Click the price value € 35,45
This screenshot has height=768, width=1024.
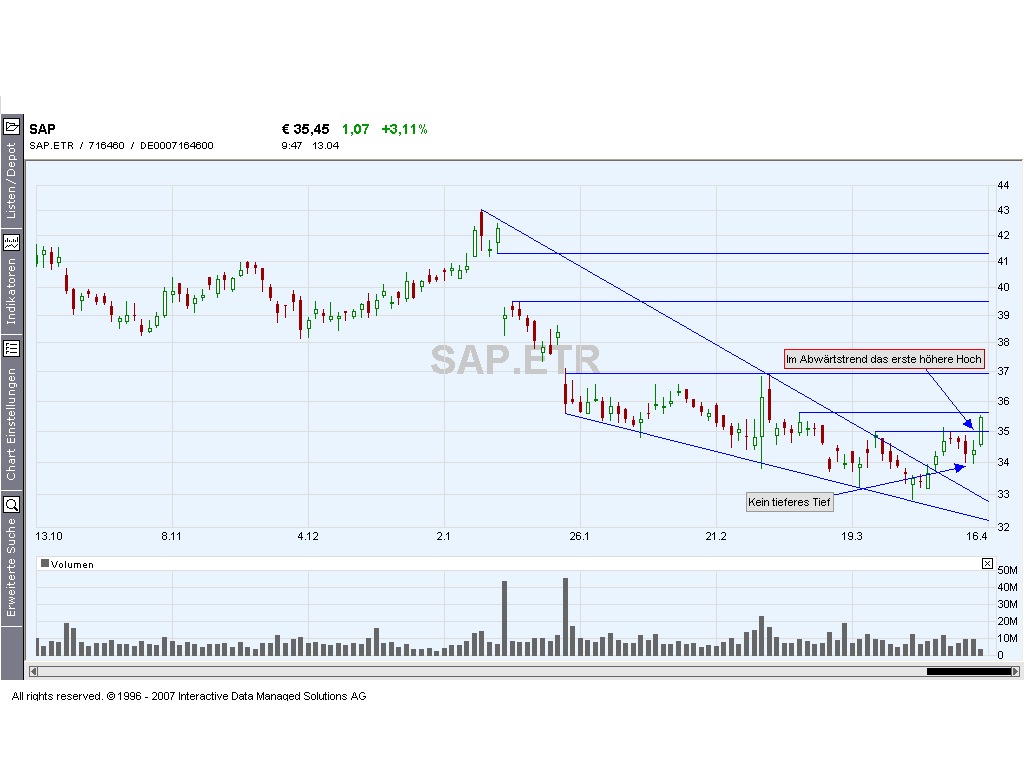305,129
